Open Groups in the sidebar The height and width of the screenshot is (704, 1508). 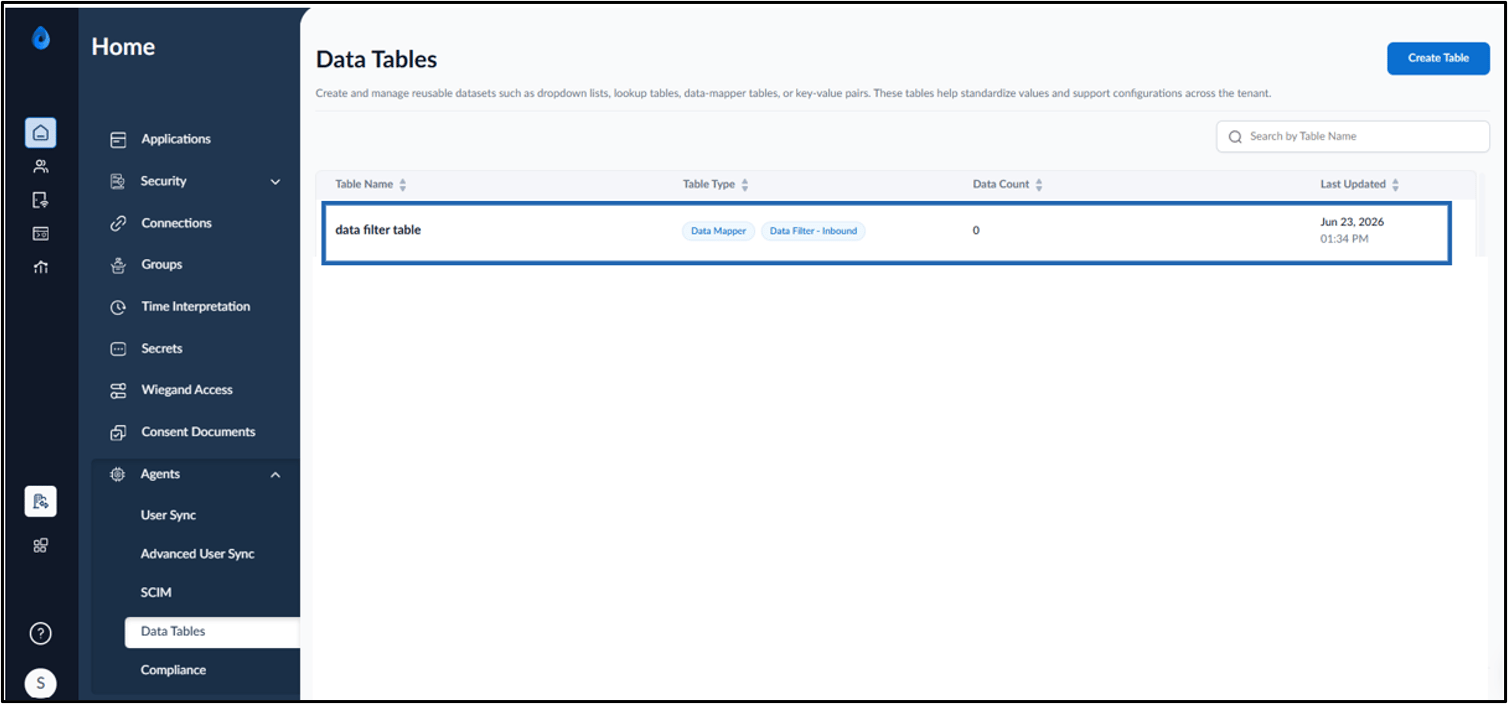162,265
